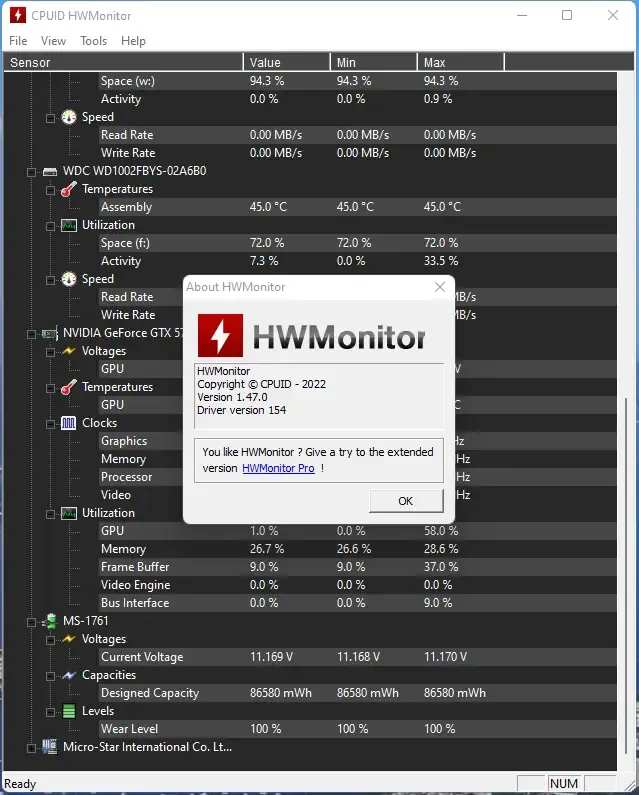Click the green Levels icon
Image resolution: width=639 pixels, height=795 pixels.
(69, 711)
